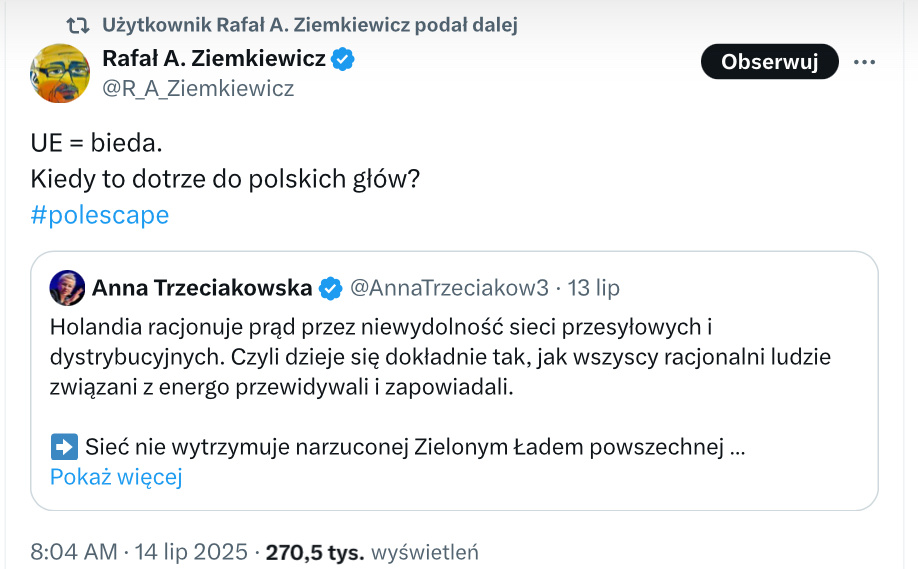The height and width of the screenshot is (569, 918).
Task: Click the '270,5 tys. wyświetleń' view count
Action: tap(372, 551)
